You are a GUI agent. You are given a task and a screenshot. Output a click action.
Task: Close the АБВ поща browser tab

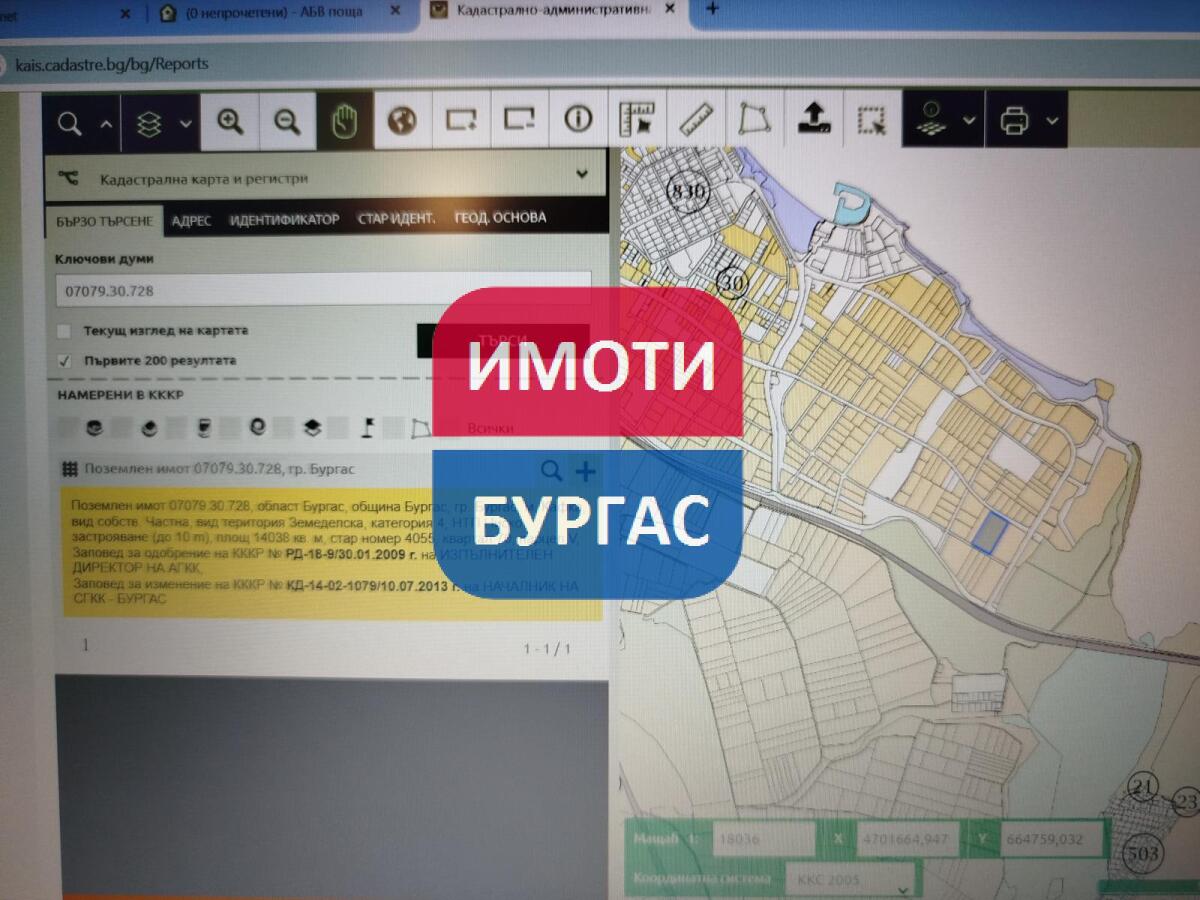coord(395,11)
